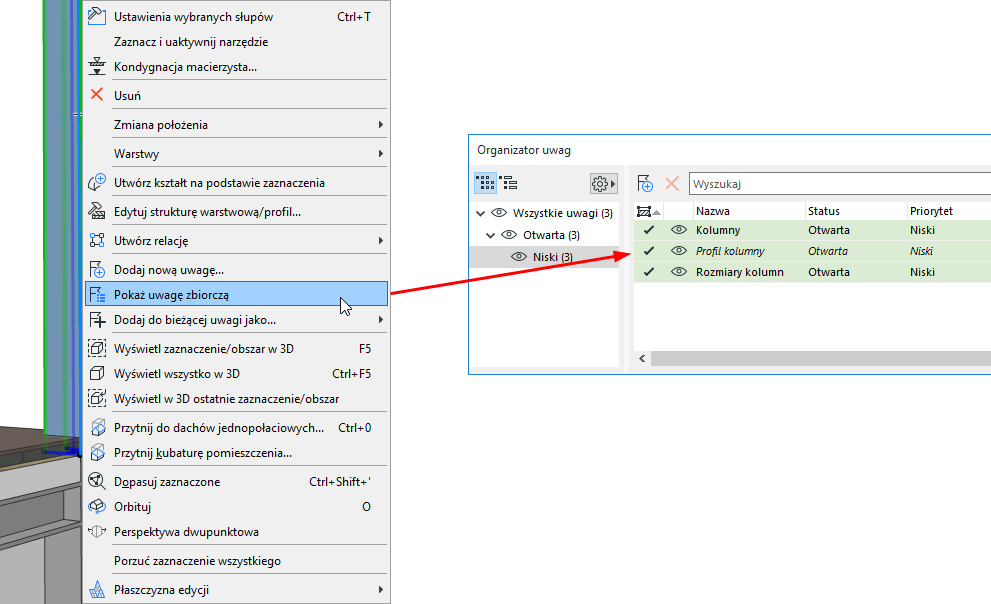This screenshot has width=991, height=604.
Task: Click the Niski priority in Rozmiary kolumn row
Action: coord(922,272)
